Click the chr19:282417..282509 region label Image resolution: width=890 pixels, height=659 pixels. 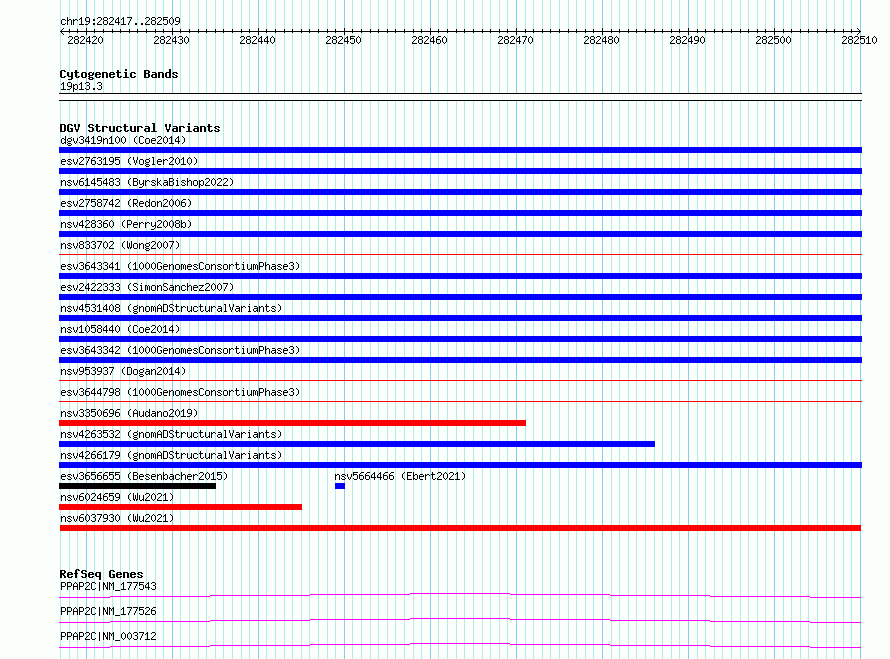[x=120, y=21]
